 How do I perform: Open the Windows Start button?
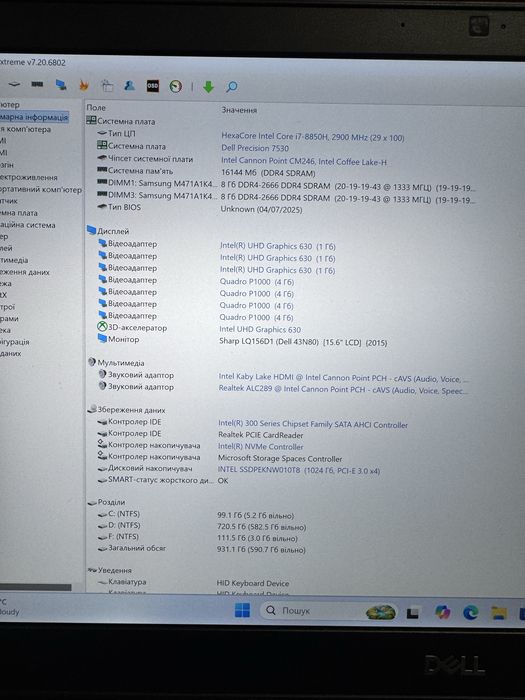(242, 610)
